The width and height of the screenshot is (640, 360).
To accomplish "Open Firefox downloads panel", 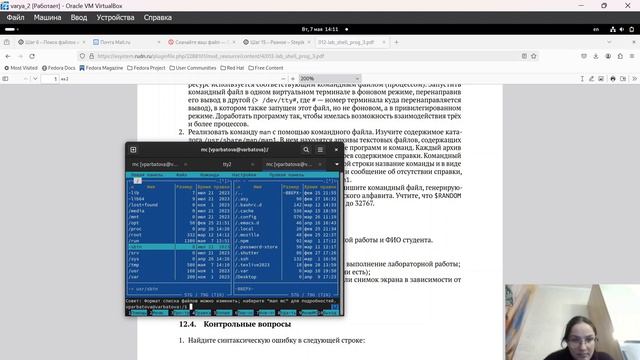I will point(596,56).
